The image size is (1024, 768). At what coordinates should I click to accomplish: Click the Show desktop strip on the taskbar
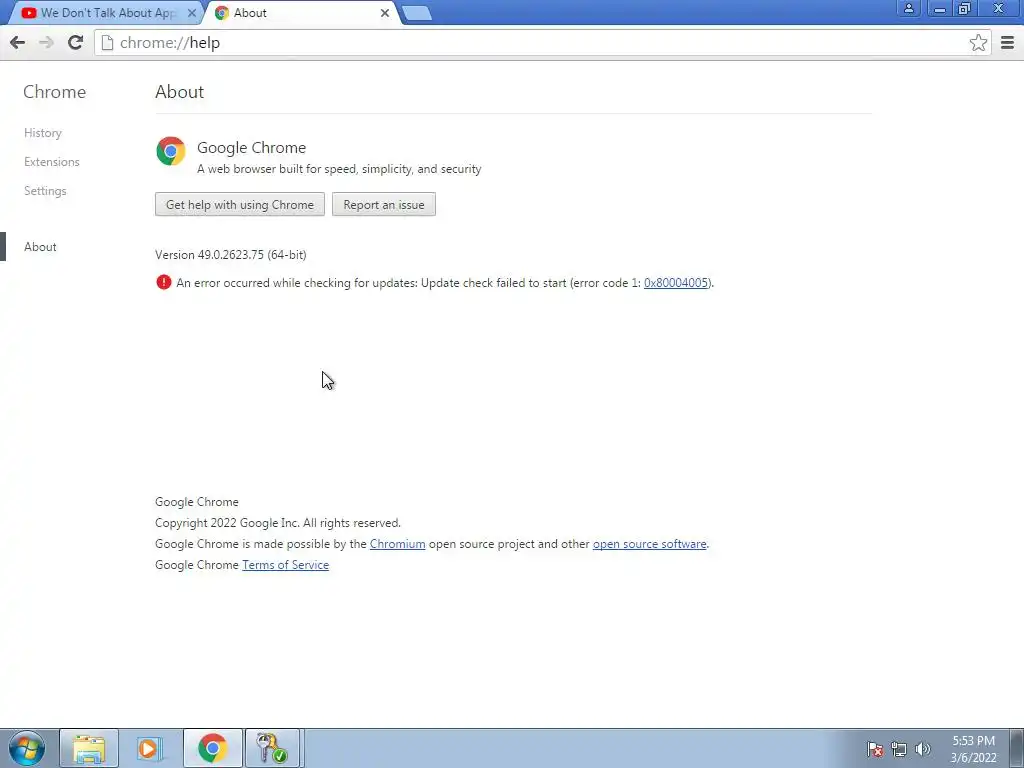click(x=1017, y=748)
